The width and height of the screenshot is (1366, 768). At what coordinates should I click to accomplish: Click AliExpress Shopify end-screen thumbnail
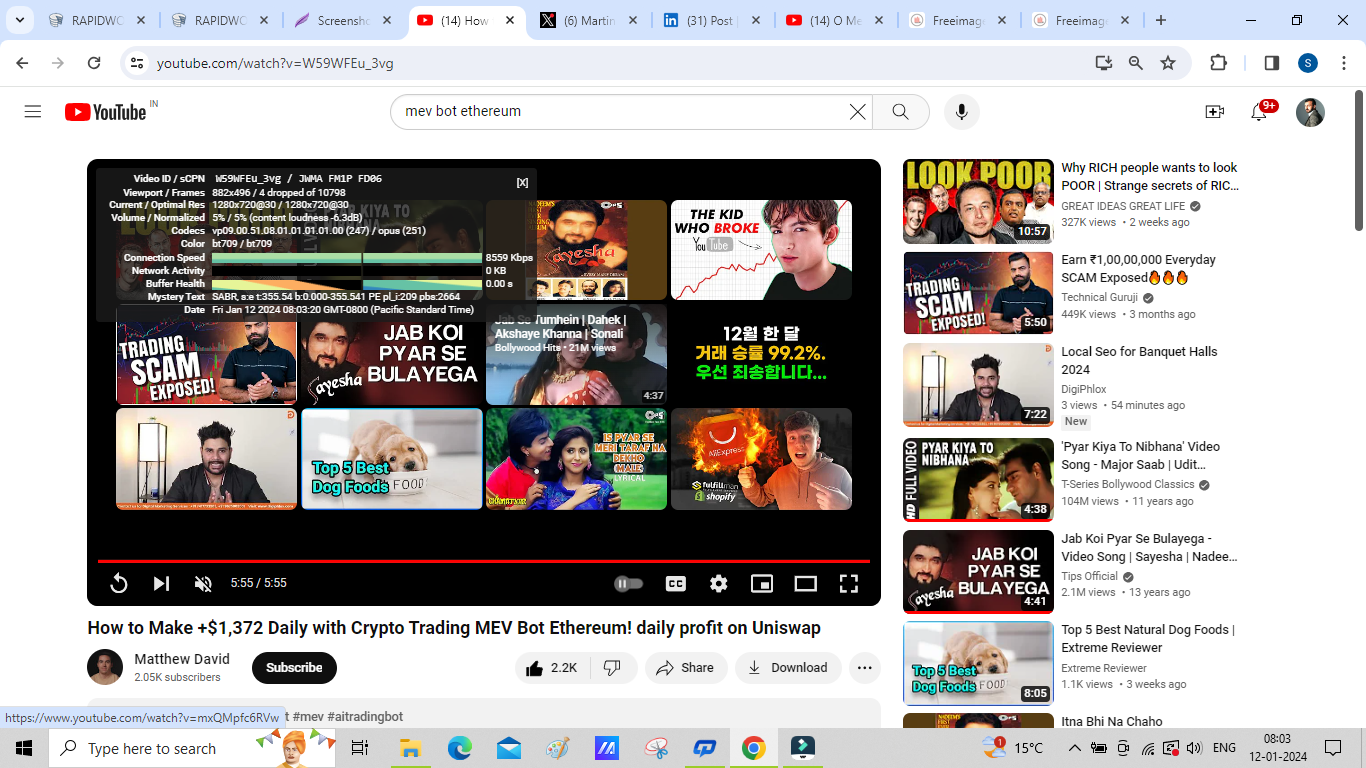pos(761,459)
